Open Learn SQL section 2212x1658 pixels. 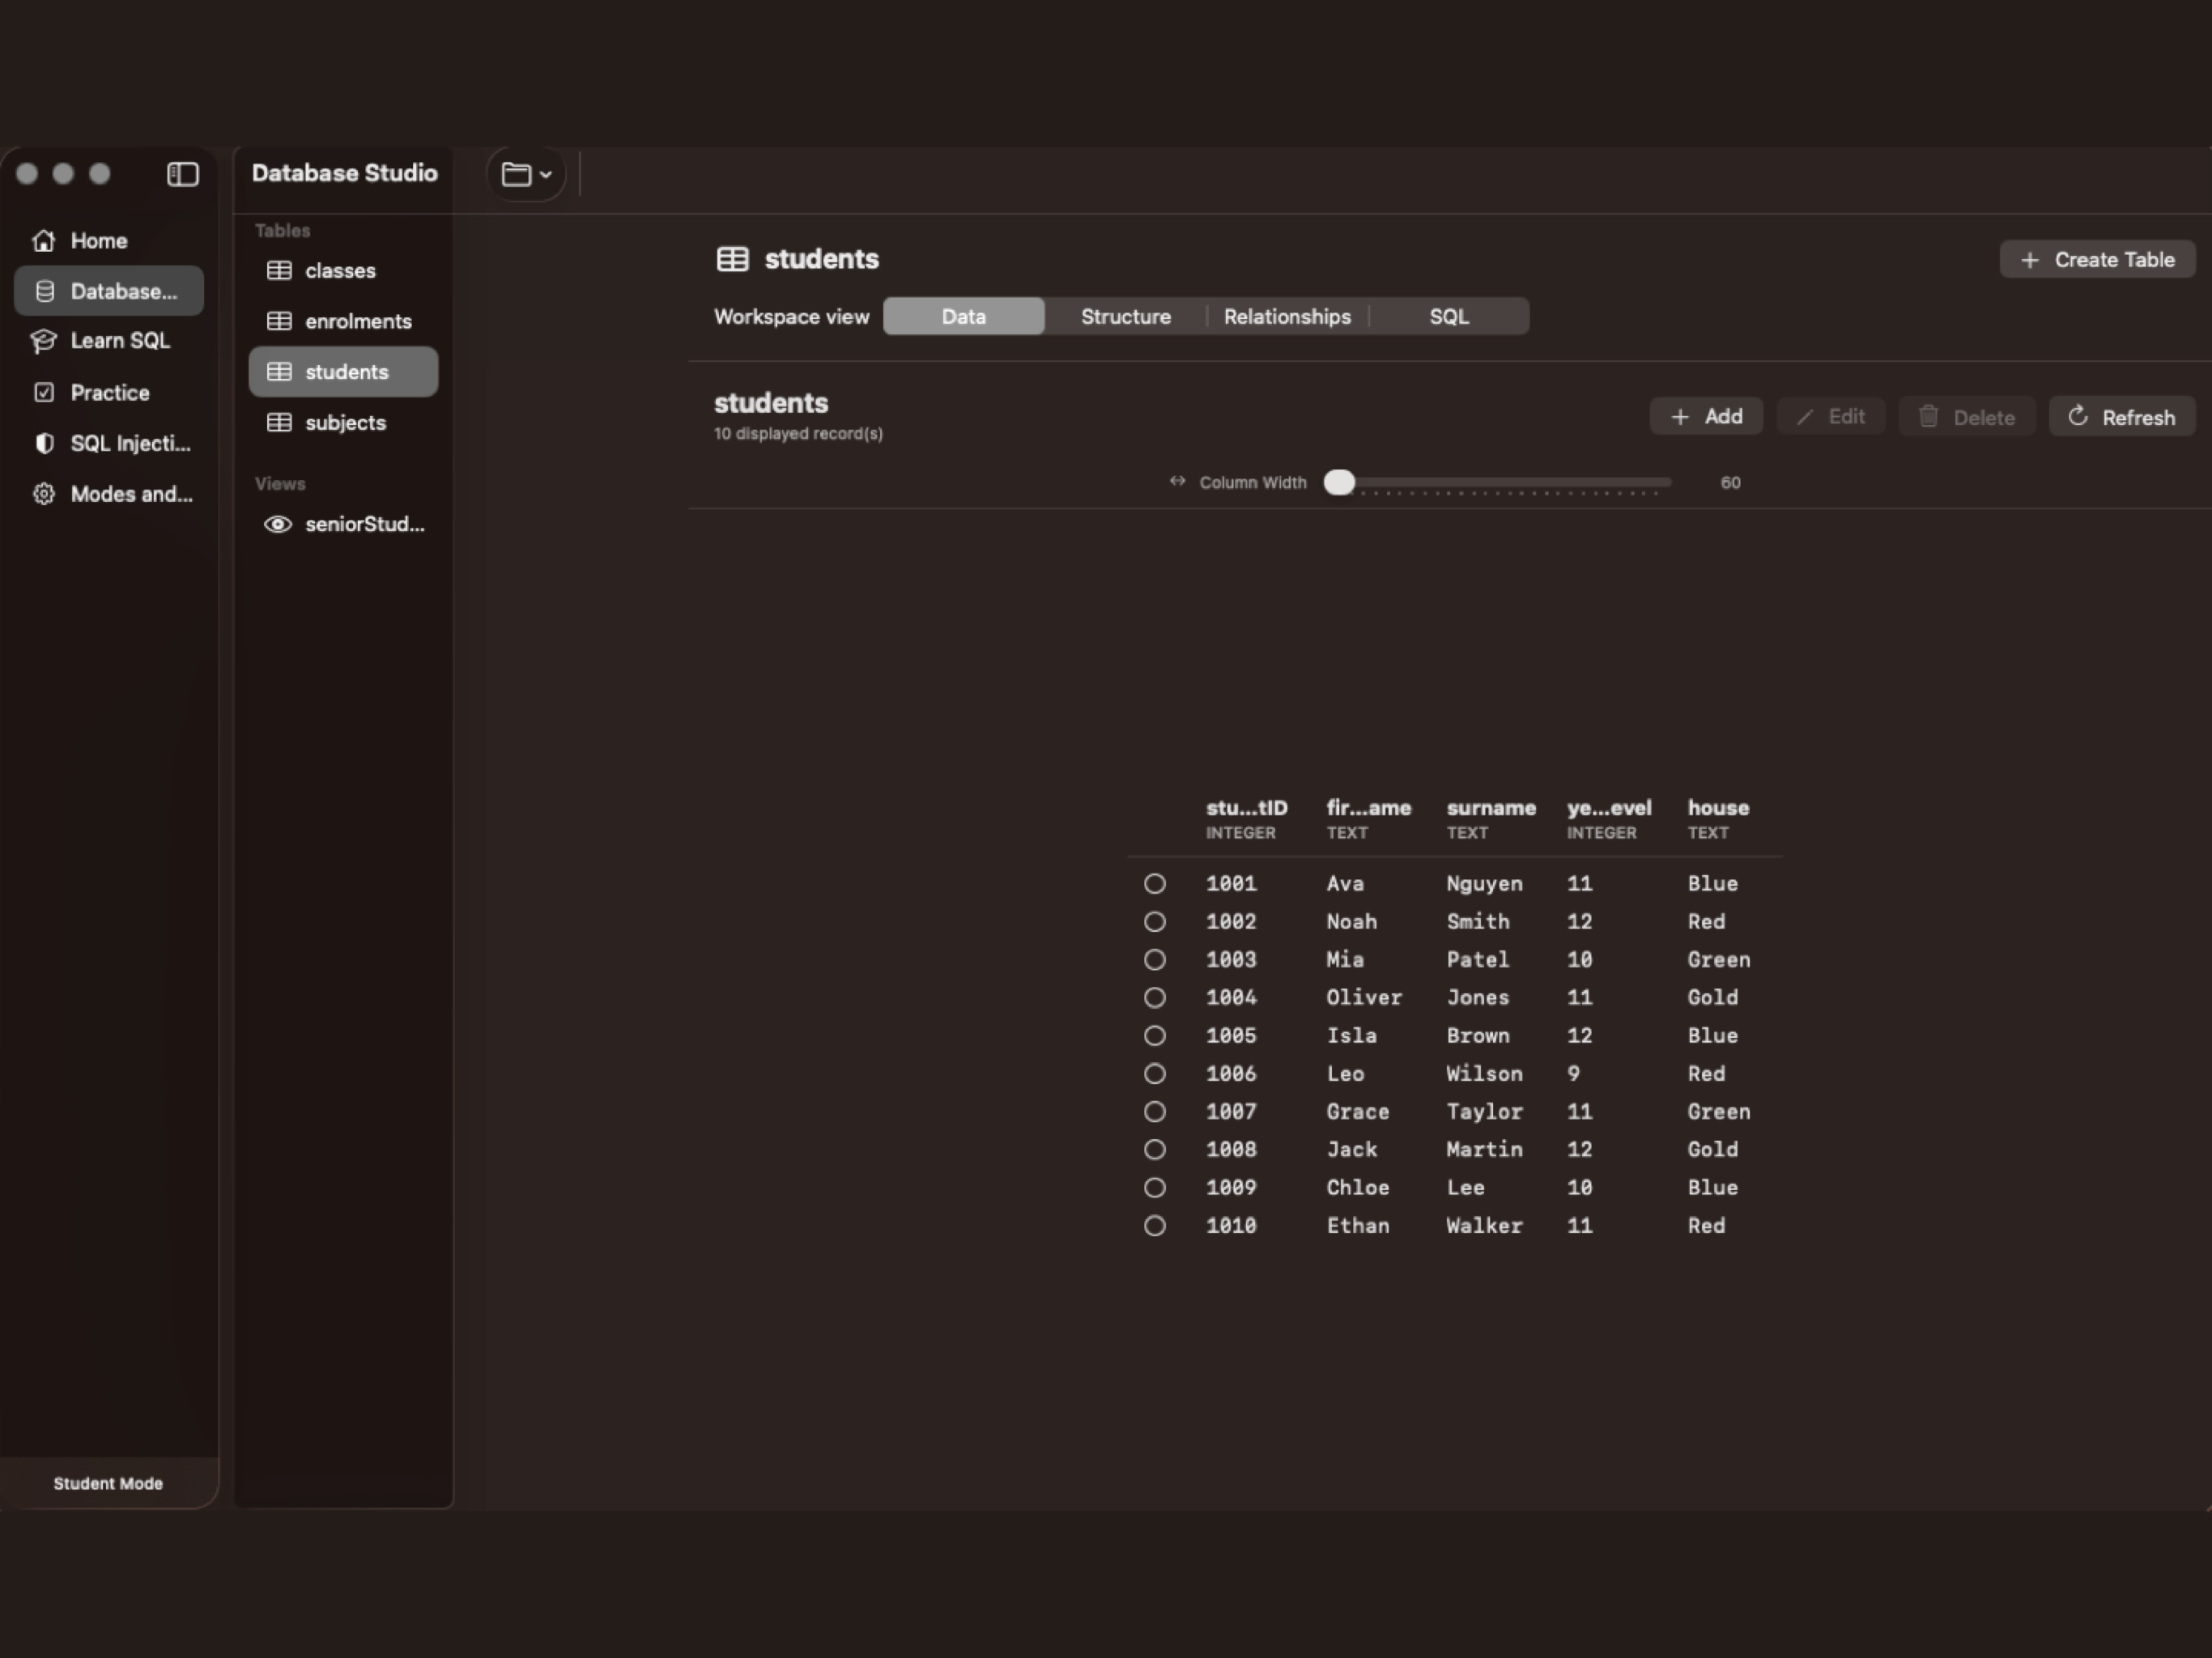pos(109,341)
